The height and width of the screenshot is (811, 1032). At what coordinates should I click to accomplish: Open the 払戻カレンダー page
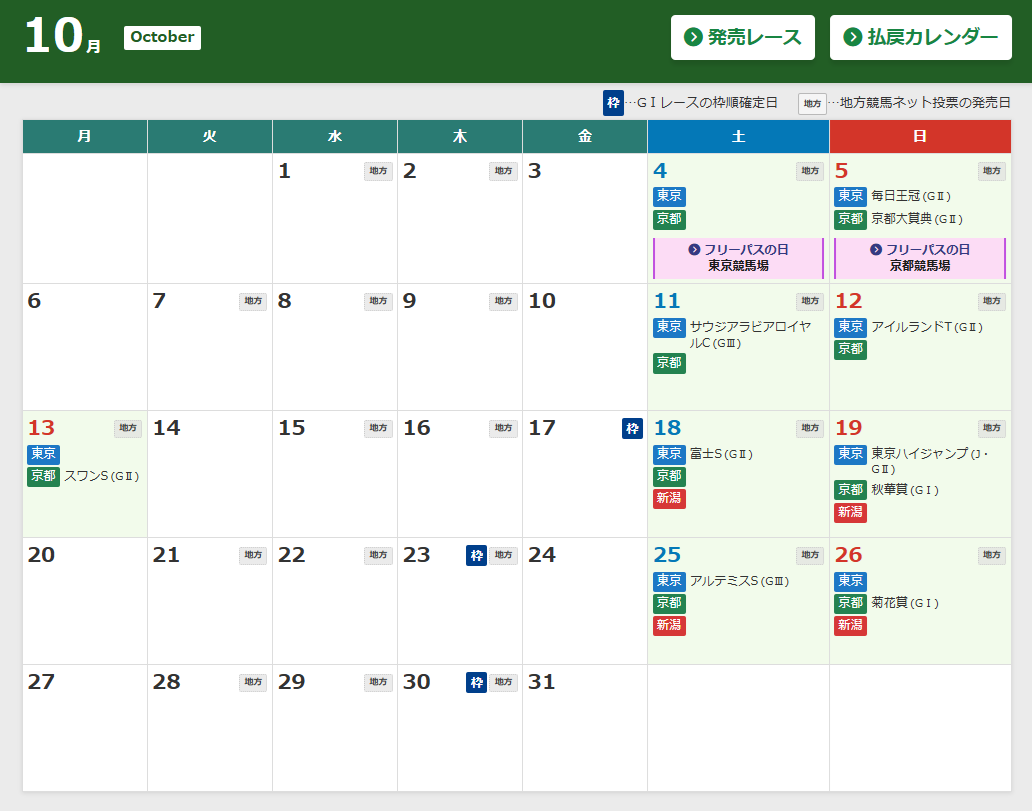(x=920, y=37)
